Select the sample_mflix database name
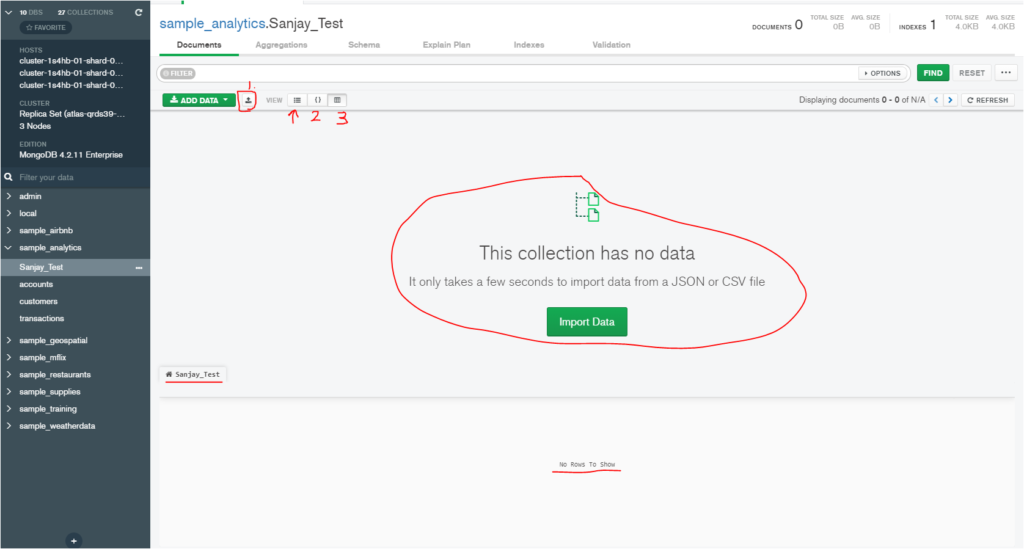 pyautogui.click(x=42, y=358)
